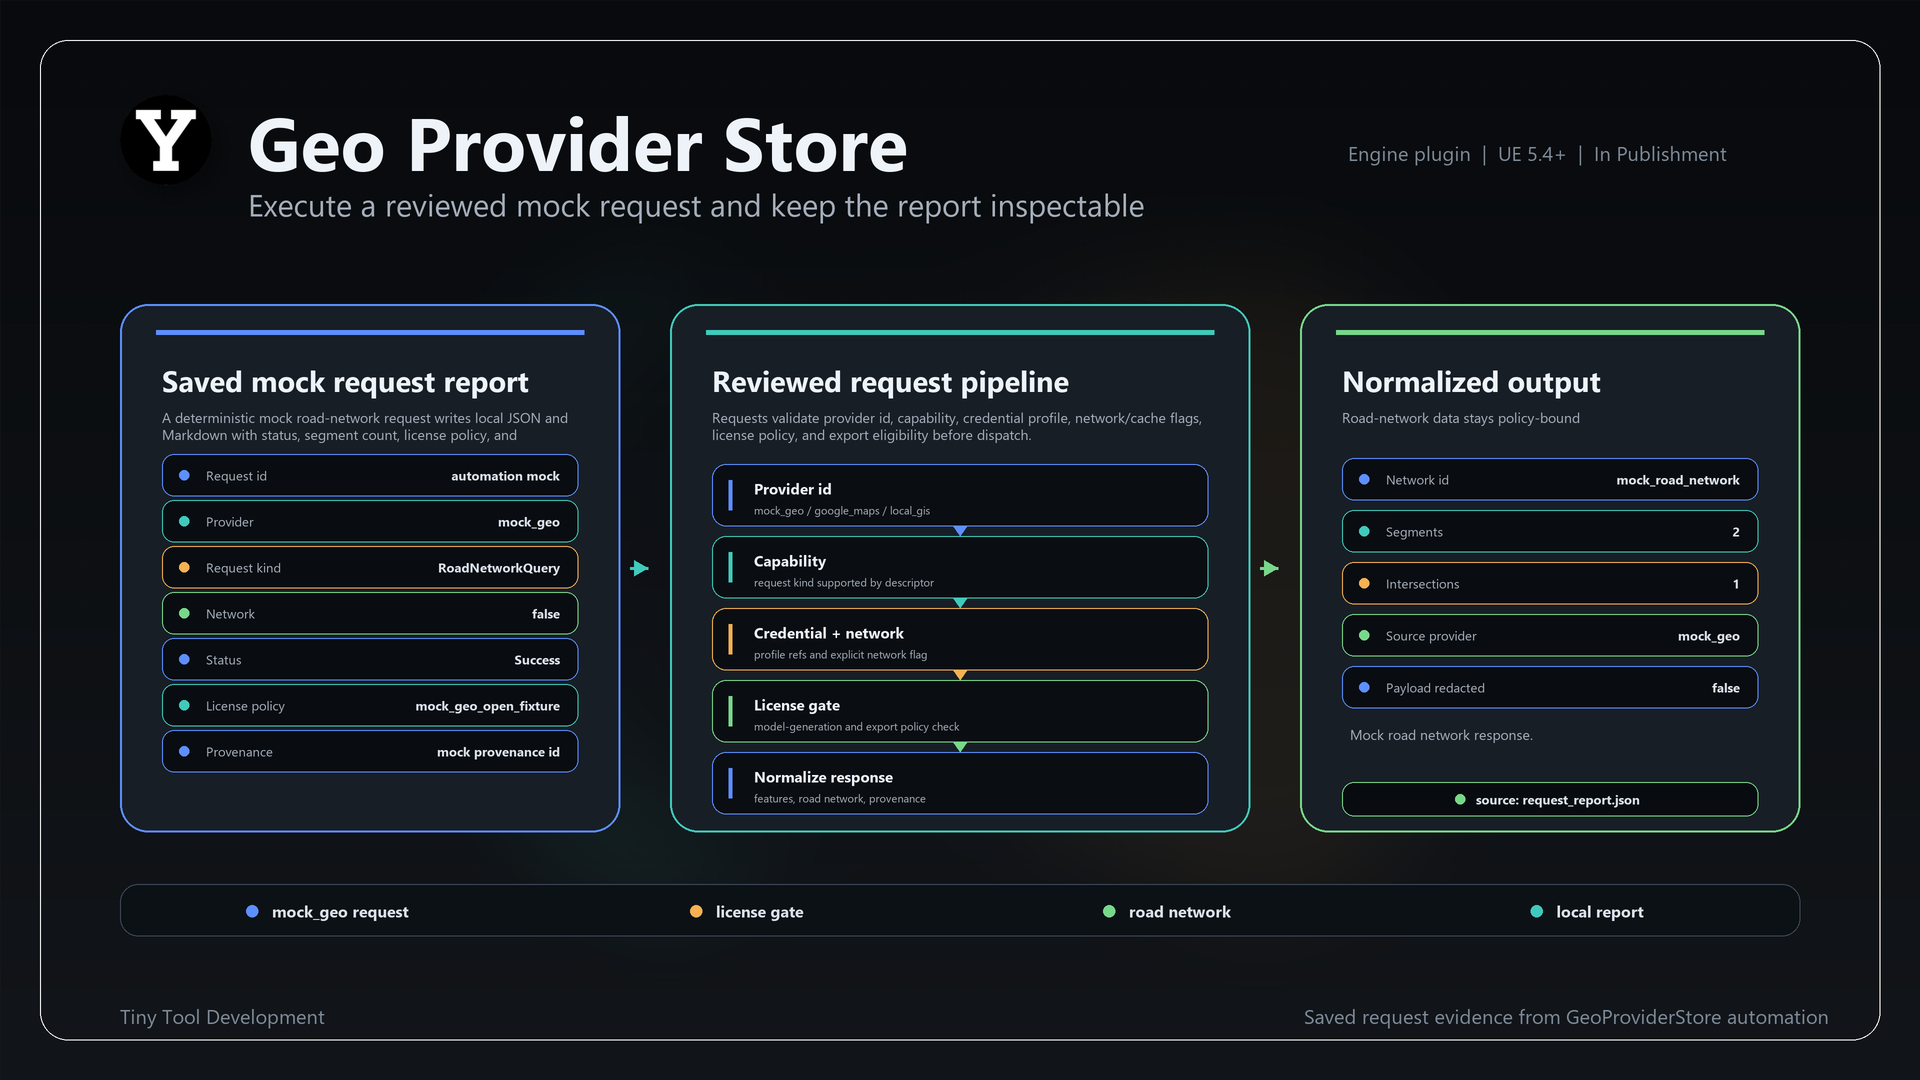Click the Y logo icon

pos(166,140)
